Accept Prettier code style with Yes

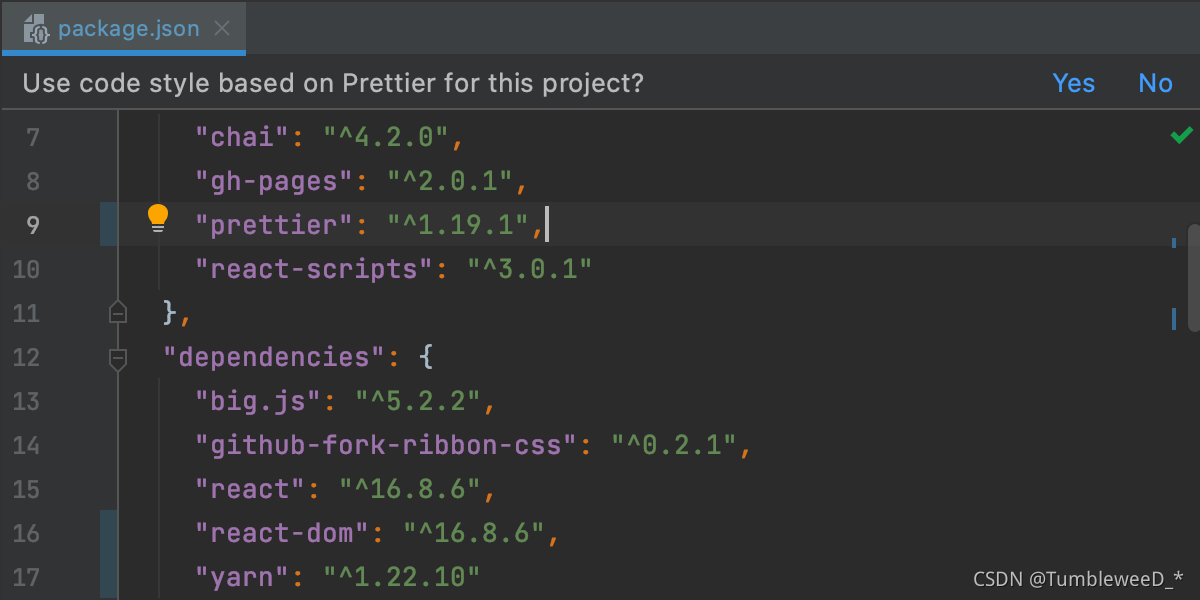[1073, 83]
